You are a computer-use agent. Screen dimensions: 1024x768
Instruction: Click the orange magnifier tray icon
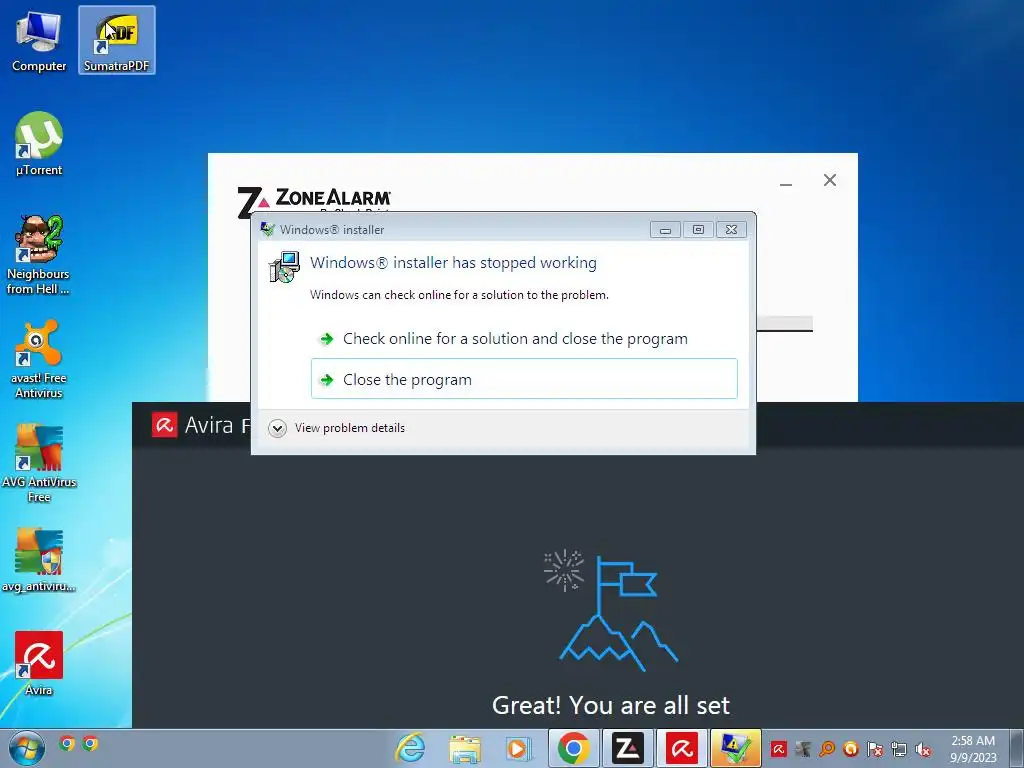point(827,749)
